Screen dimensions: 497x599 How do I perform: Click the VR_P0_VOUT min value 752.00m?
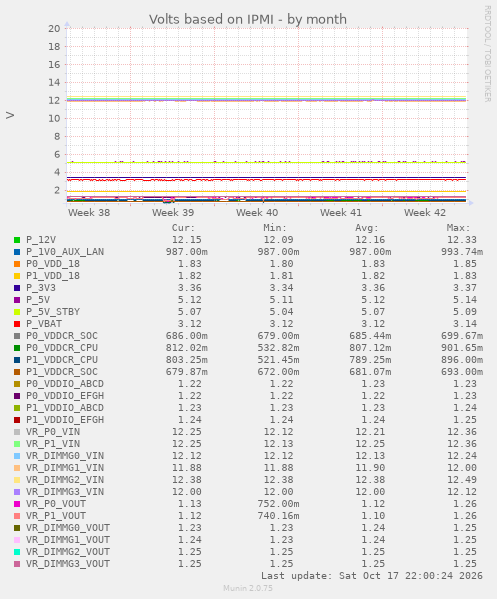tap(278, 504)
